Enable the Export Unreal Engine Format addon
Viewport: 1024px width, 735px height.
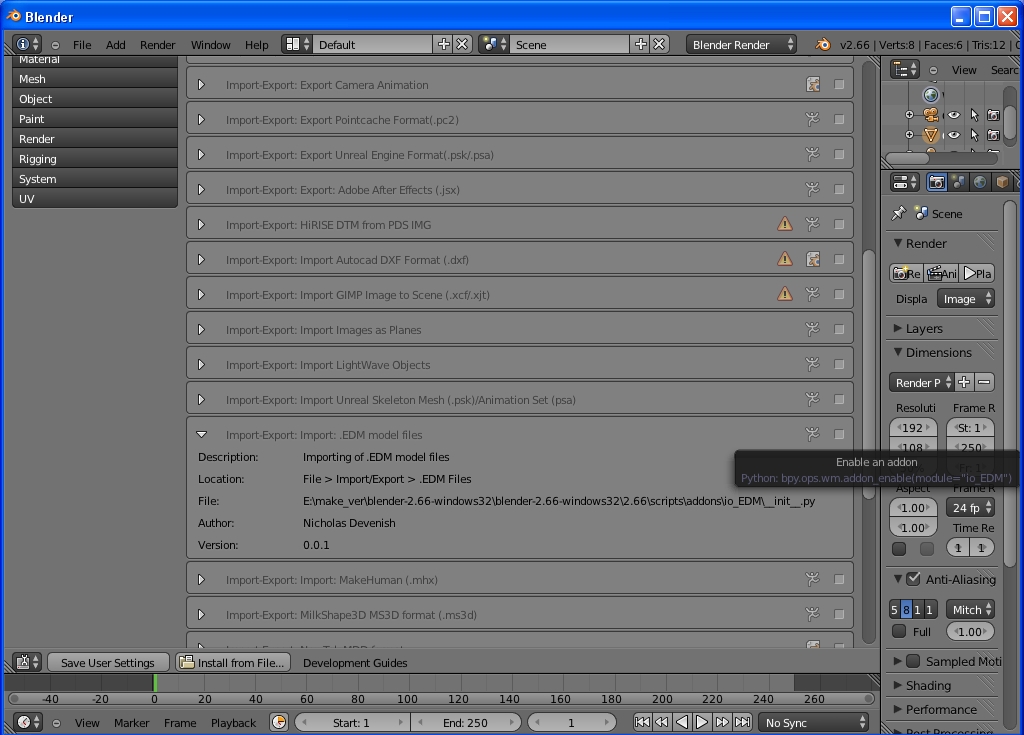(x=839, y=154)
